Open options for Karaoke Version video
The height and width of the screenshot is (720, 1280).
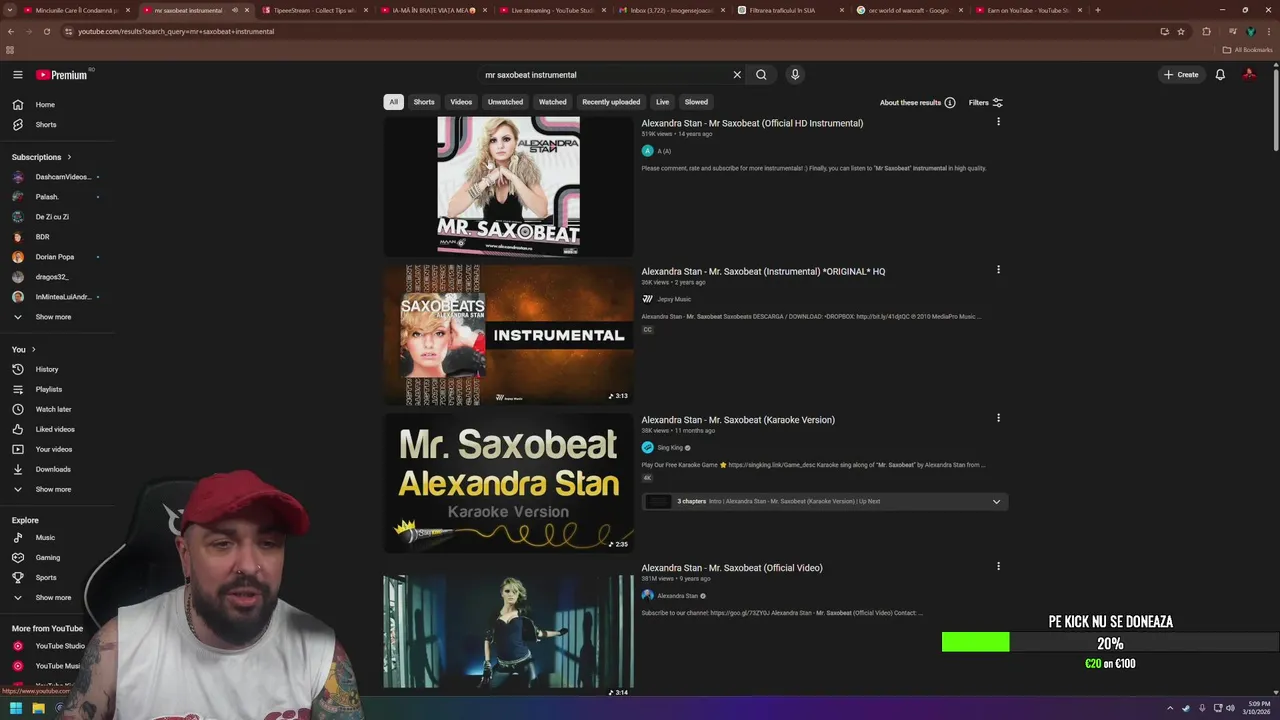coord(998,418)
